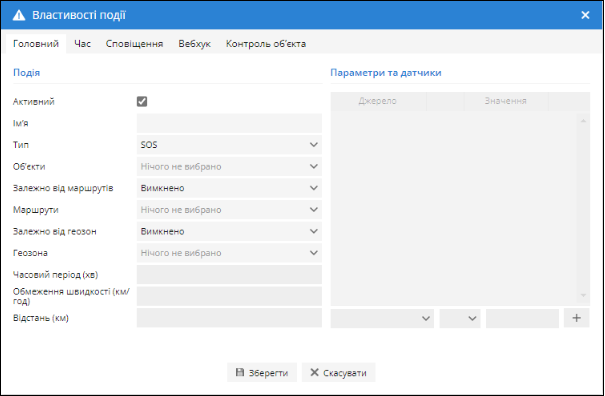Open the Контроль об'єкта tab
605x396 pixels.
click(x=266, y=44)
